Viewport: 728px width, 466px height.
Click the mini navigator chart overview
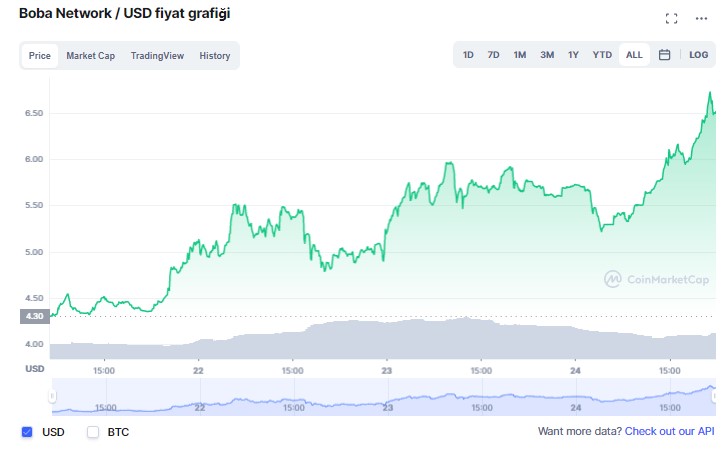point(384,397)
